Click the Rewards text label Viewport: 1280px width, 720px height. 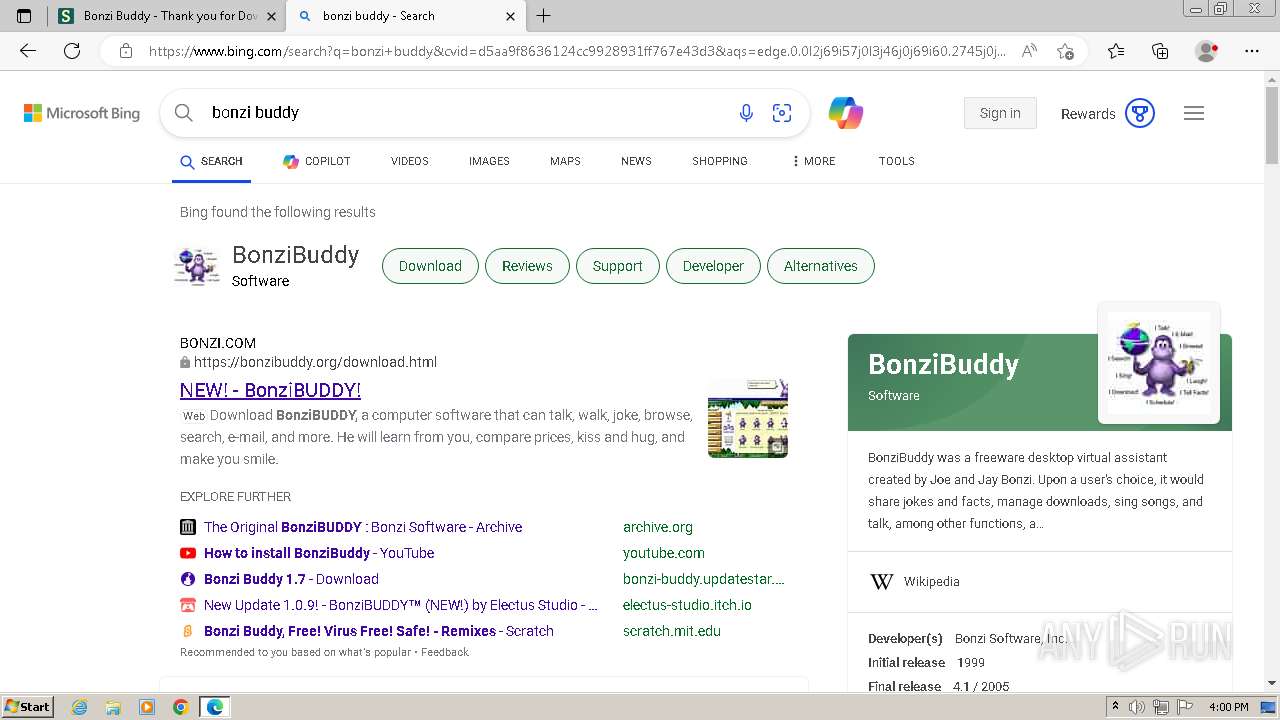tap(1088, 114)
